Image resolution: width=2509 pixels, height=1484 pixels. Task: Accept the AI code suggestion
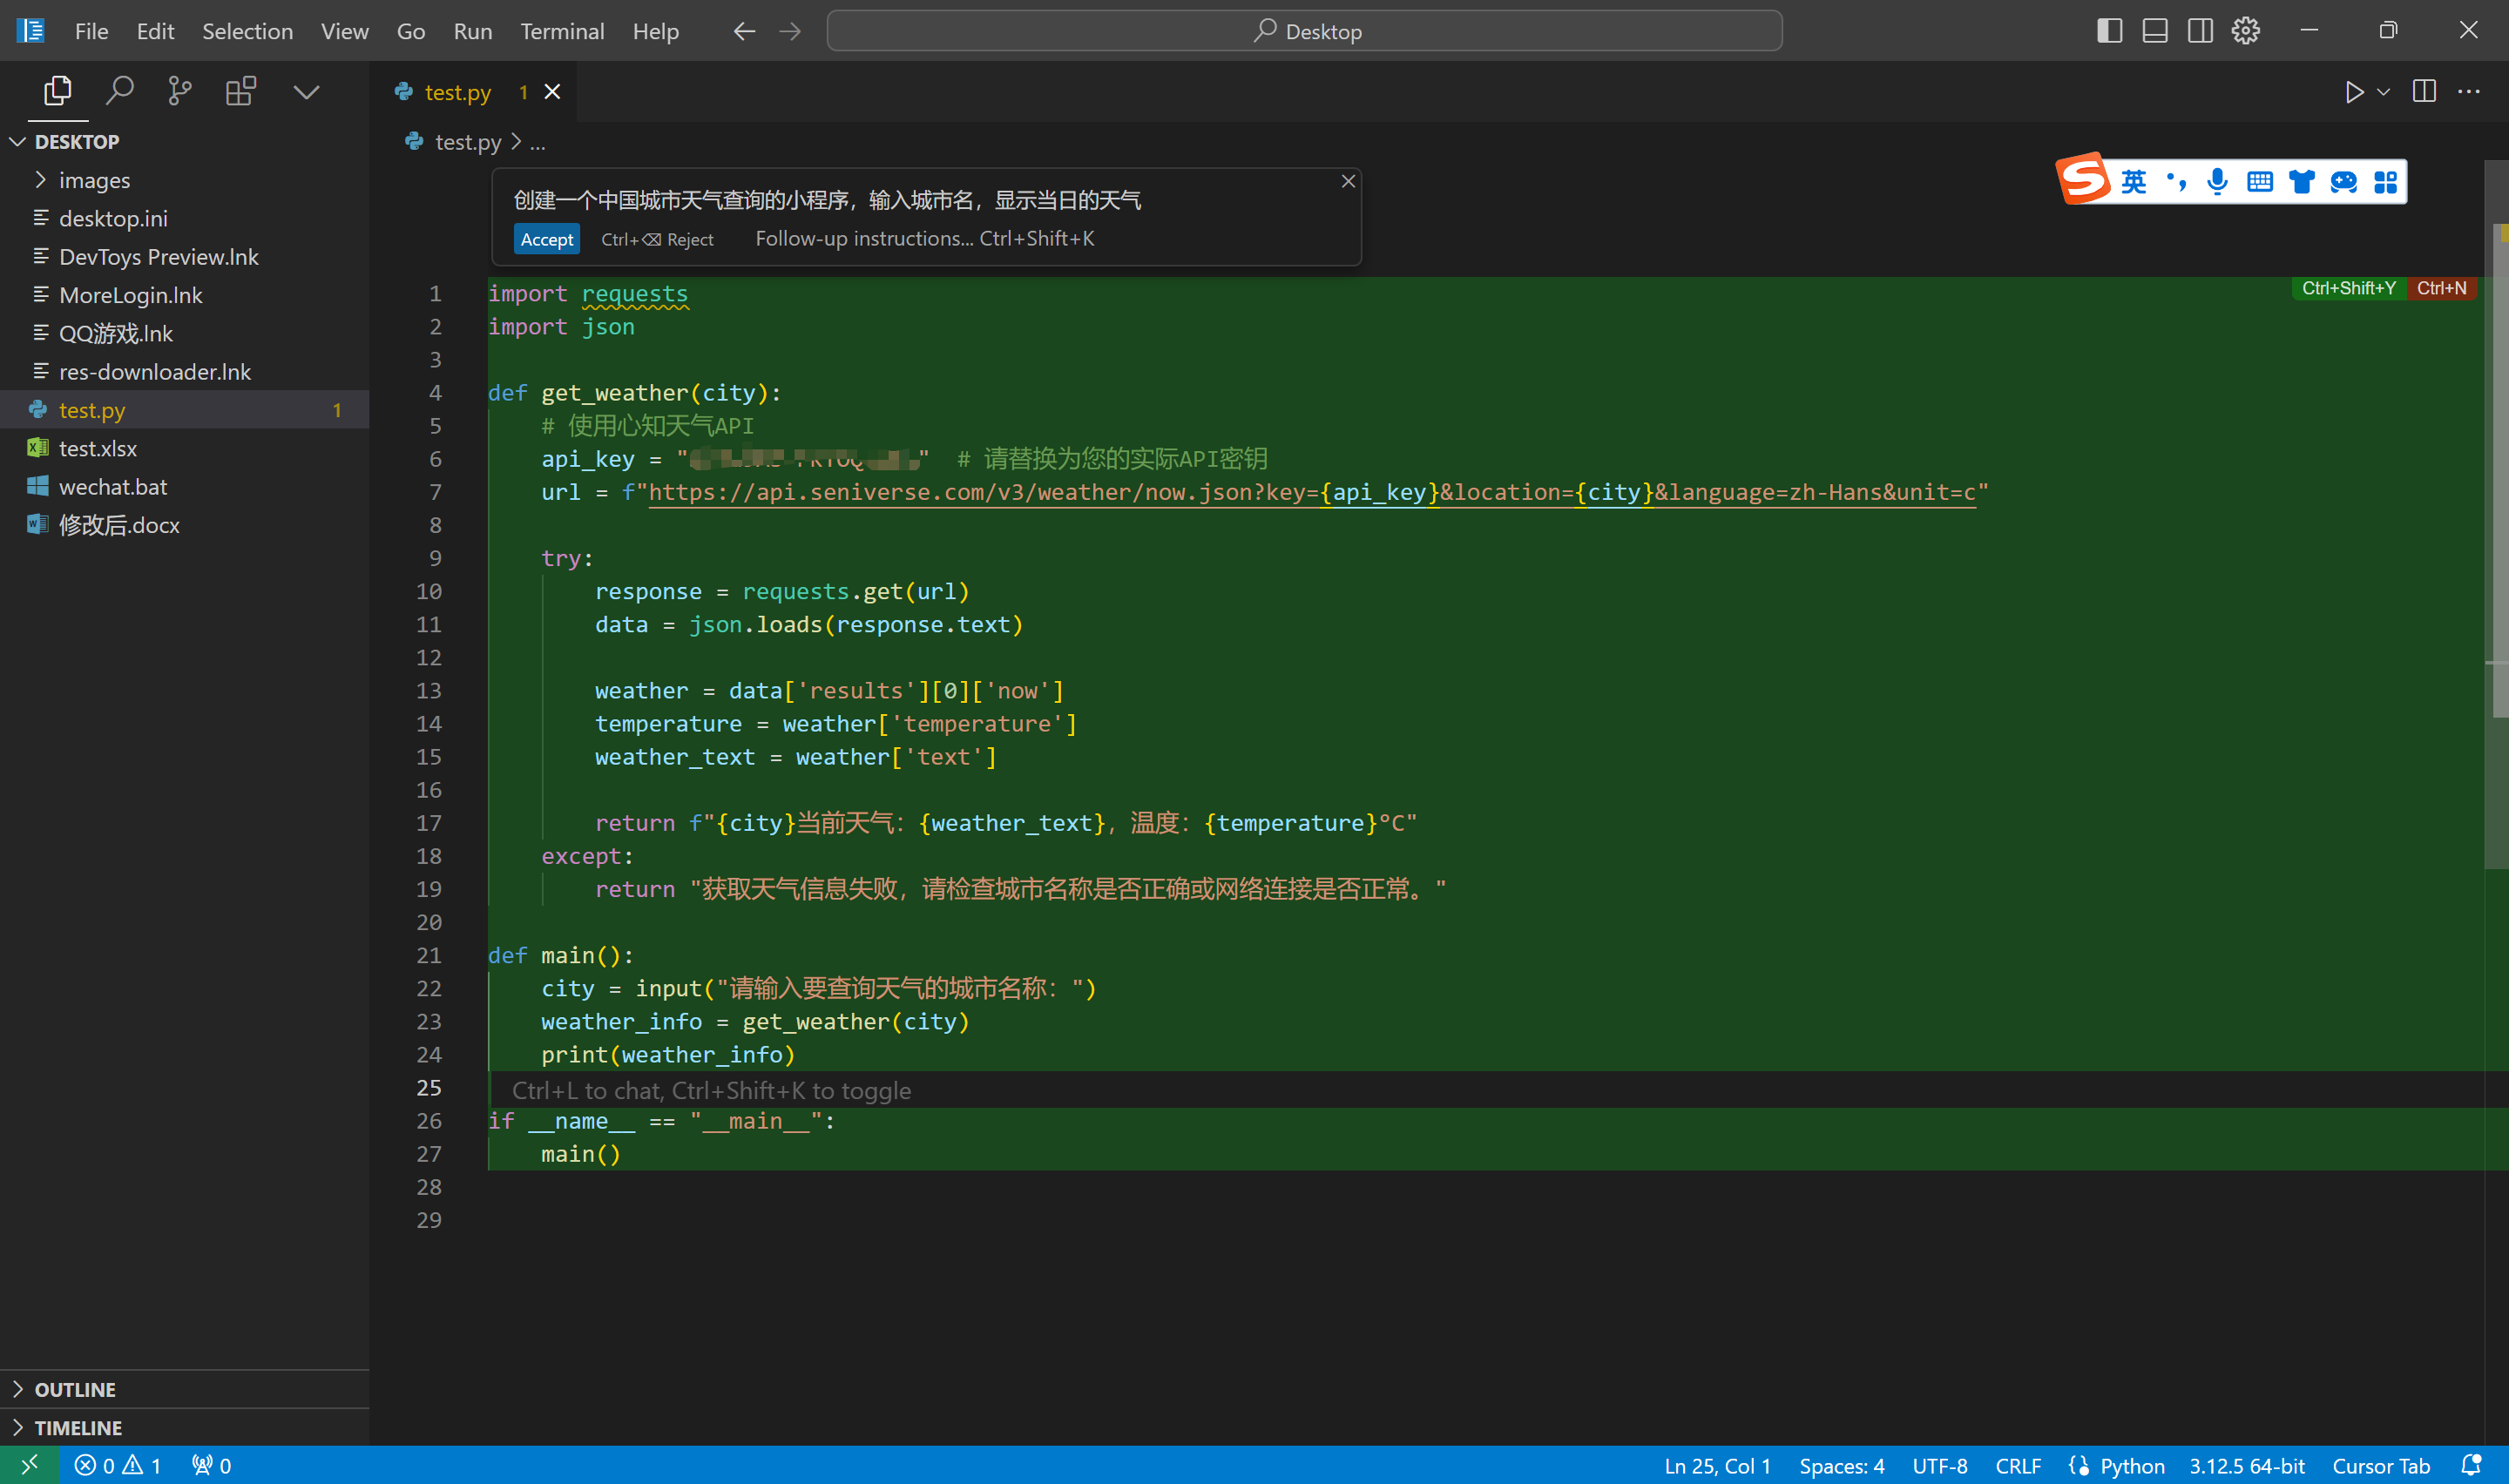546,239
